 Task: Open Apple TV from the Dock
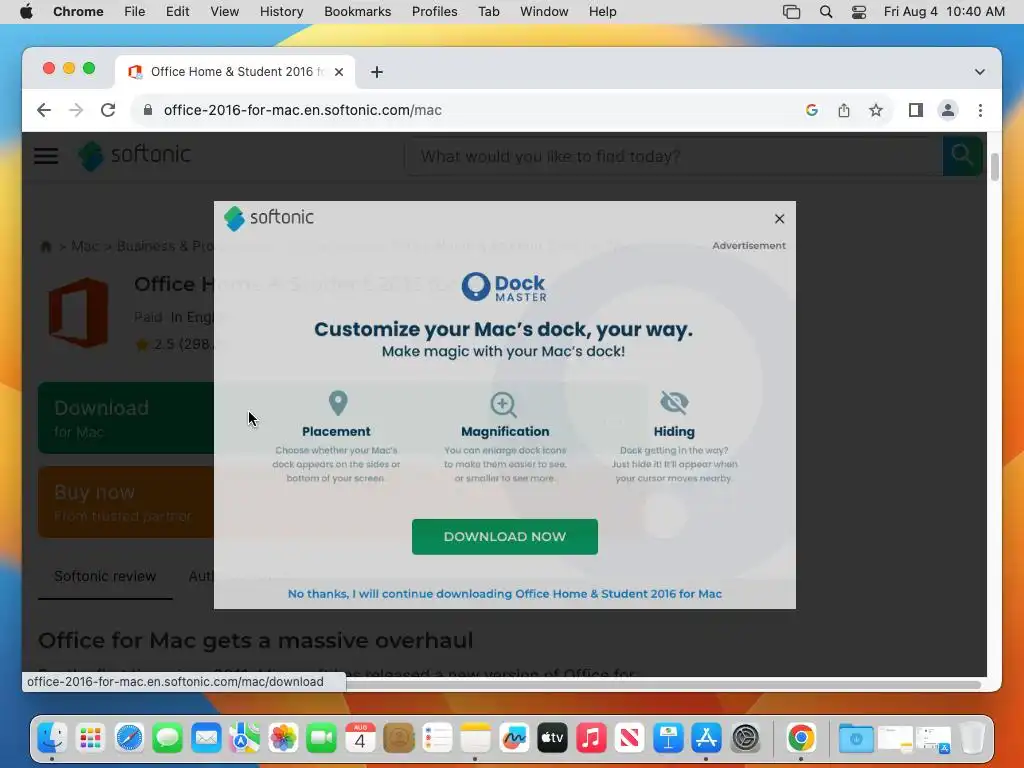point(552,738)
